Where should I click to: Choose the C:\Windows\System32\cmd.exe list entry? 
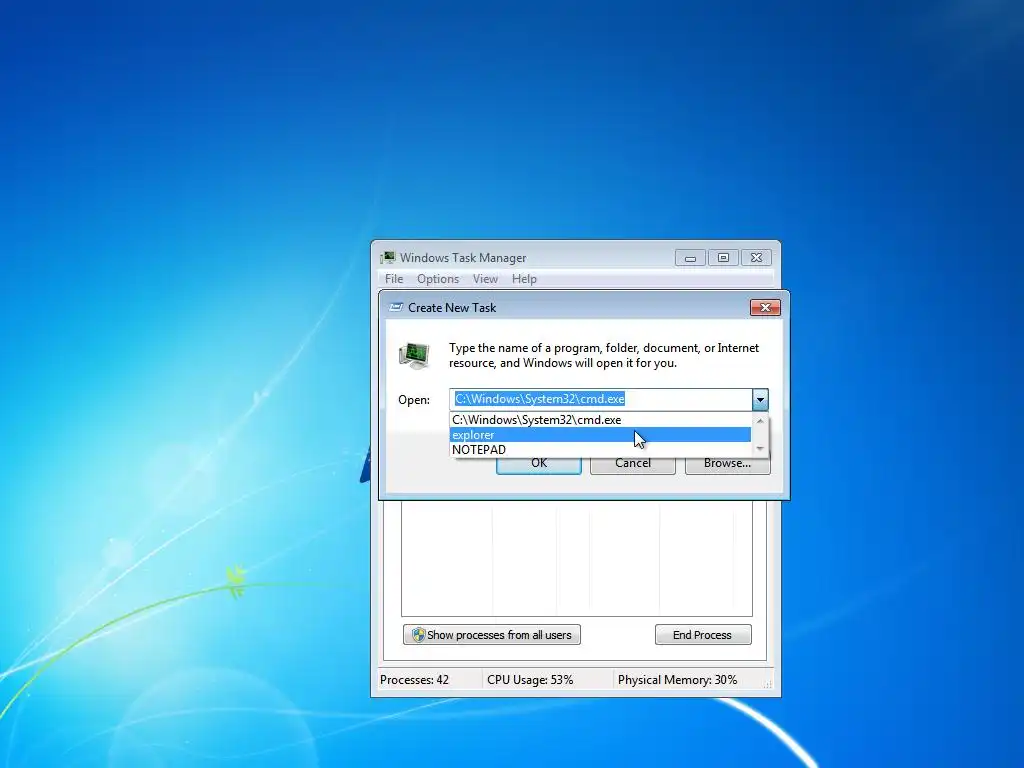[x=600, y=420]
